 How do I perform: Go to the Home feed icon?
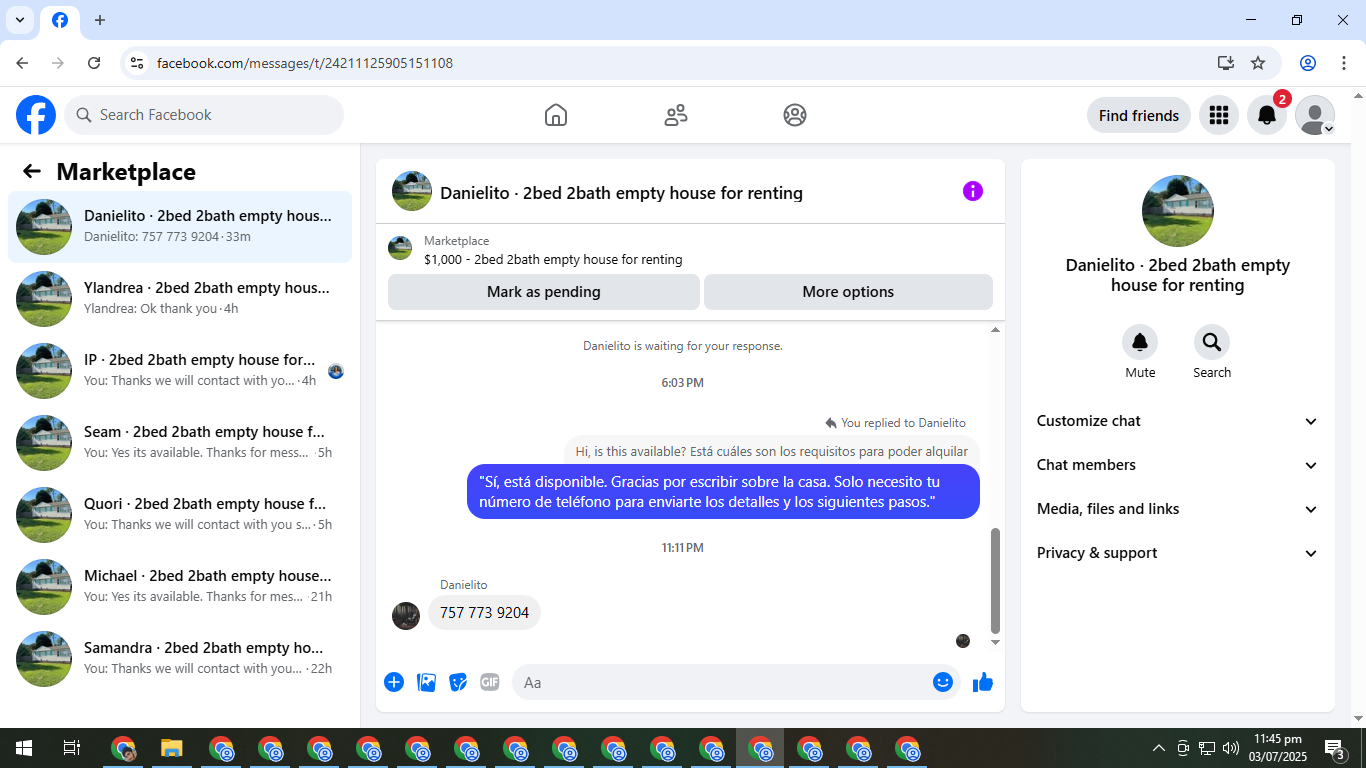[x=556, y=115]
